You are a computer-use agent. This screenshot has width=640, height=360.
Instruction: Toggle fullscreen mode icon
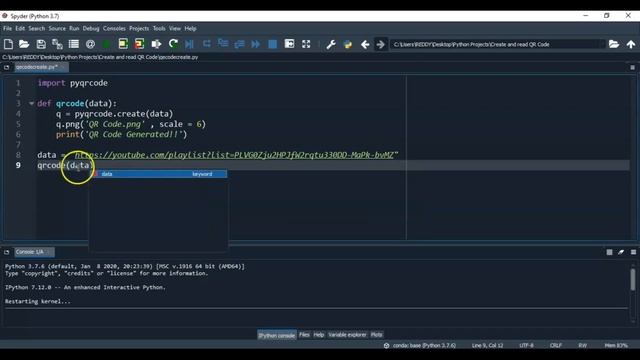[306, 44]
